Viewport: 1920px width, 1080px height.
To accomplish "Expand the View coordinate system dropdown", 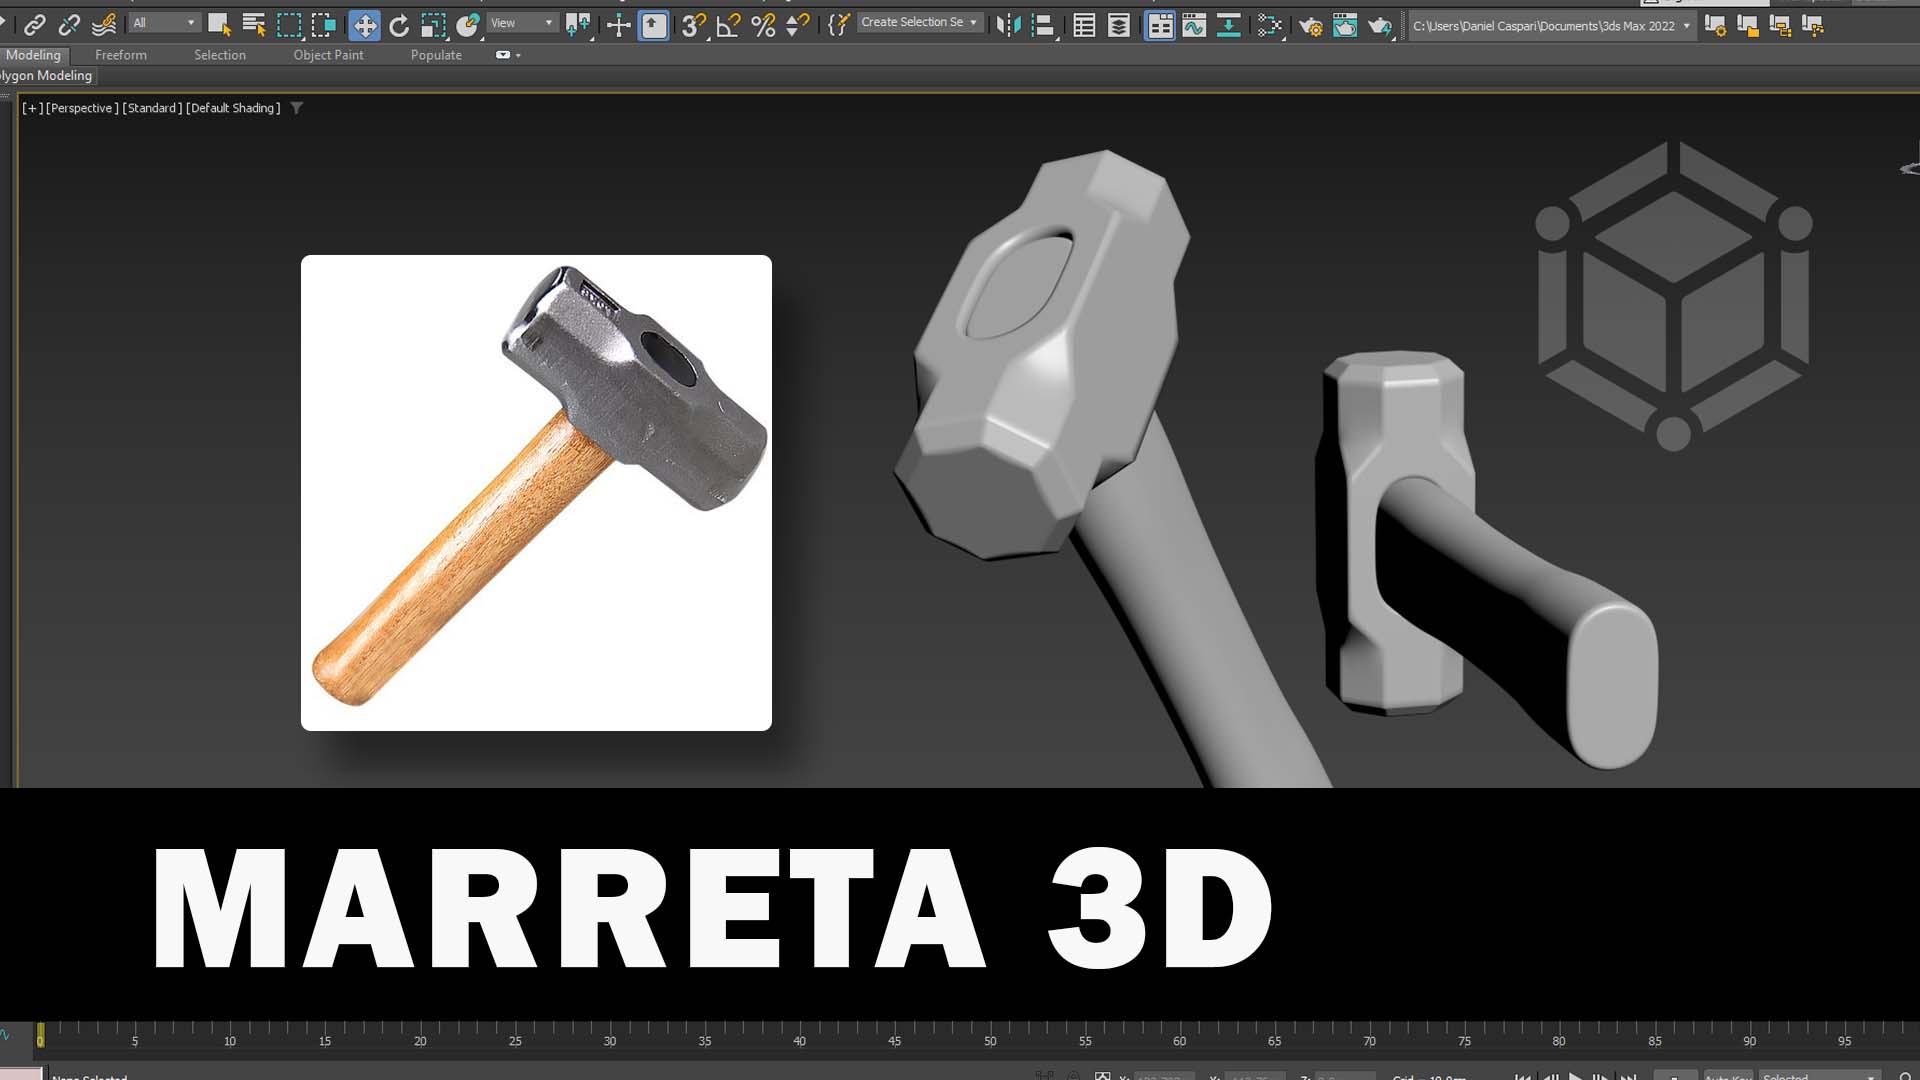I will (x=522, y=22).
